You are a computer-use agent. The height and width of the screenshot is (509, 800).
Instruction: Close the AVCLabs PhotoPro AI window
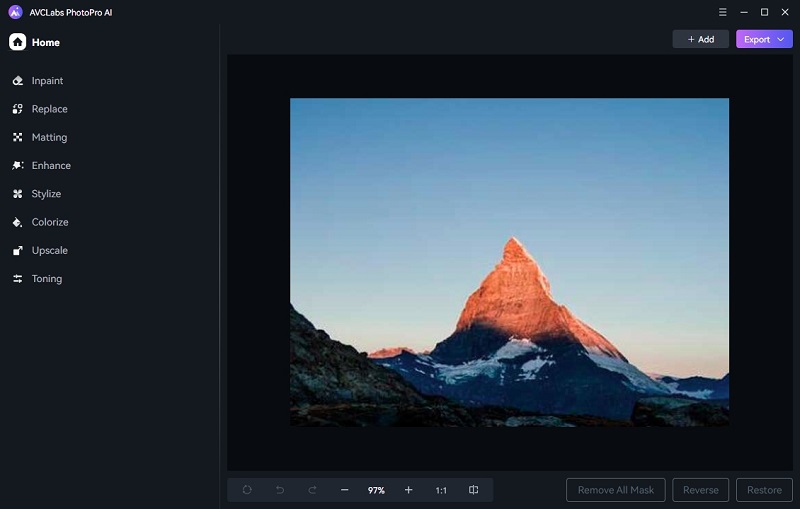785,12
